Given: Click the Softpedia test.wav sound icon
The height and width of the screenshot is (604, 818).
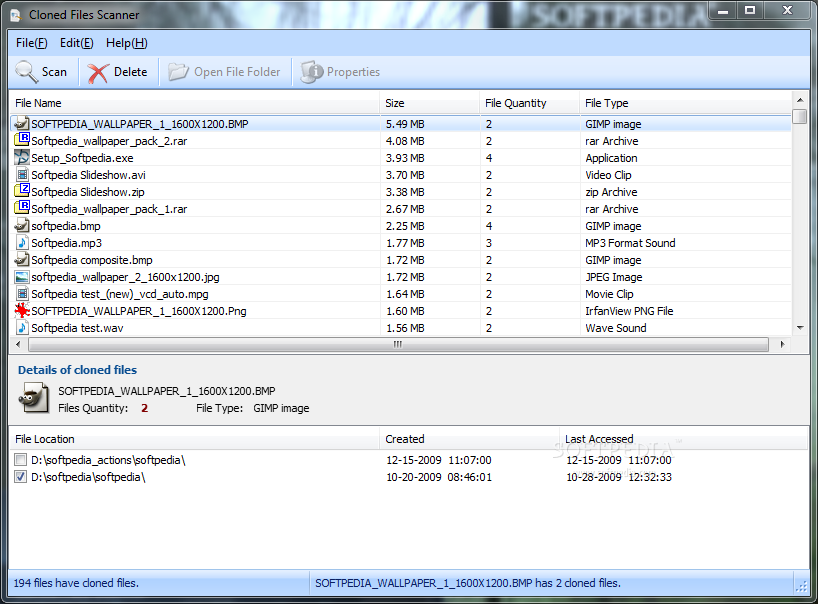Looking at the screenshot, I should point(21,328).
